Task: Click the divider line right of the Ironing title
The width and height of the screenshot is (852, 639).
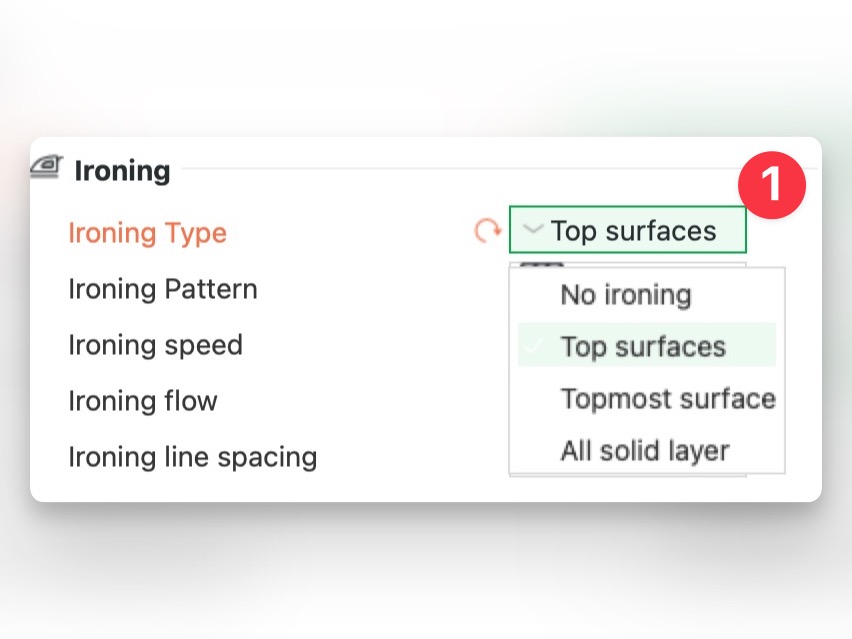Action: [450, 169]
